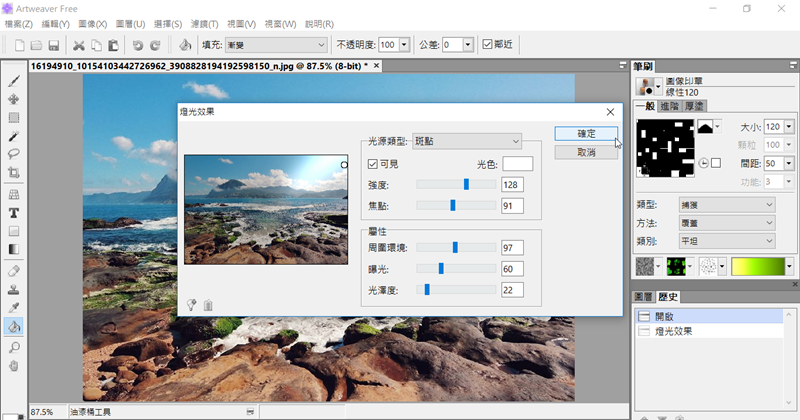Pick the Zoom magnifier tool
Viewport: 800px width, 420px height.
14,346
